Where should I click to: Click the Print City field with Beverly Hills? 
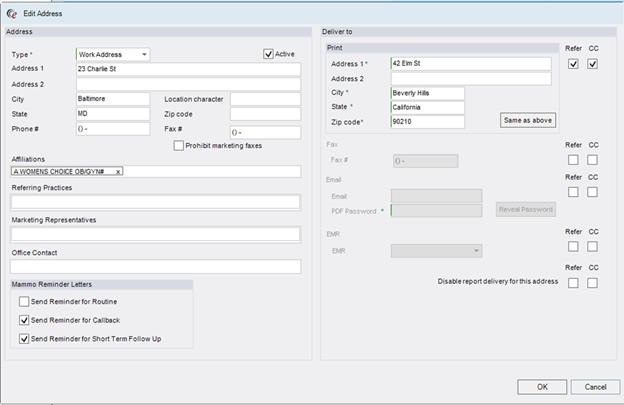click(427, 93)
